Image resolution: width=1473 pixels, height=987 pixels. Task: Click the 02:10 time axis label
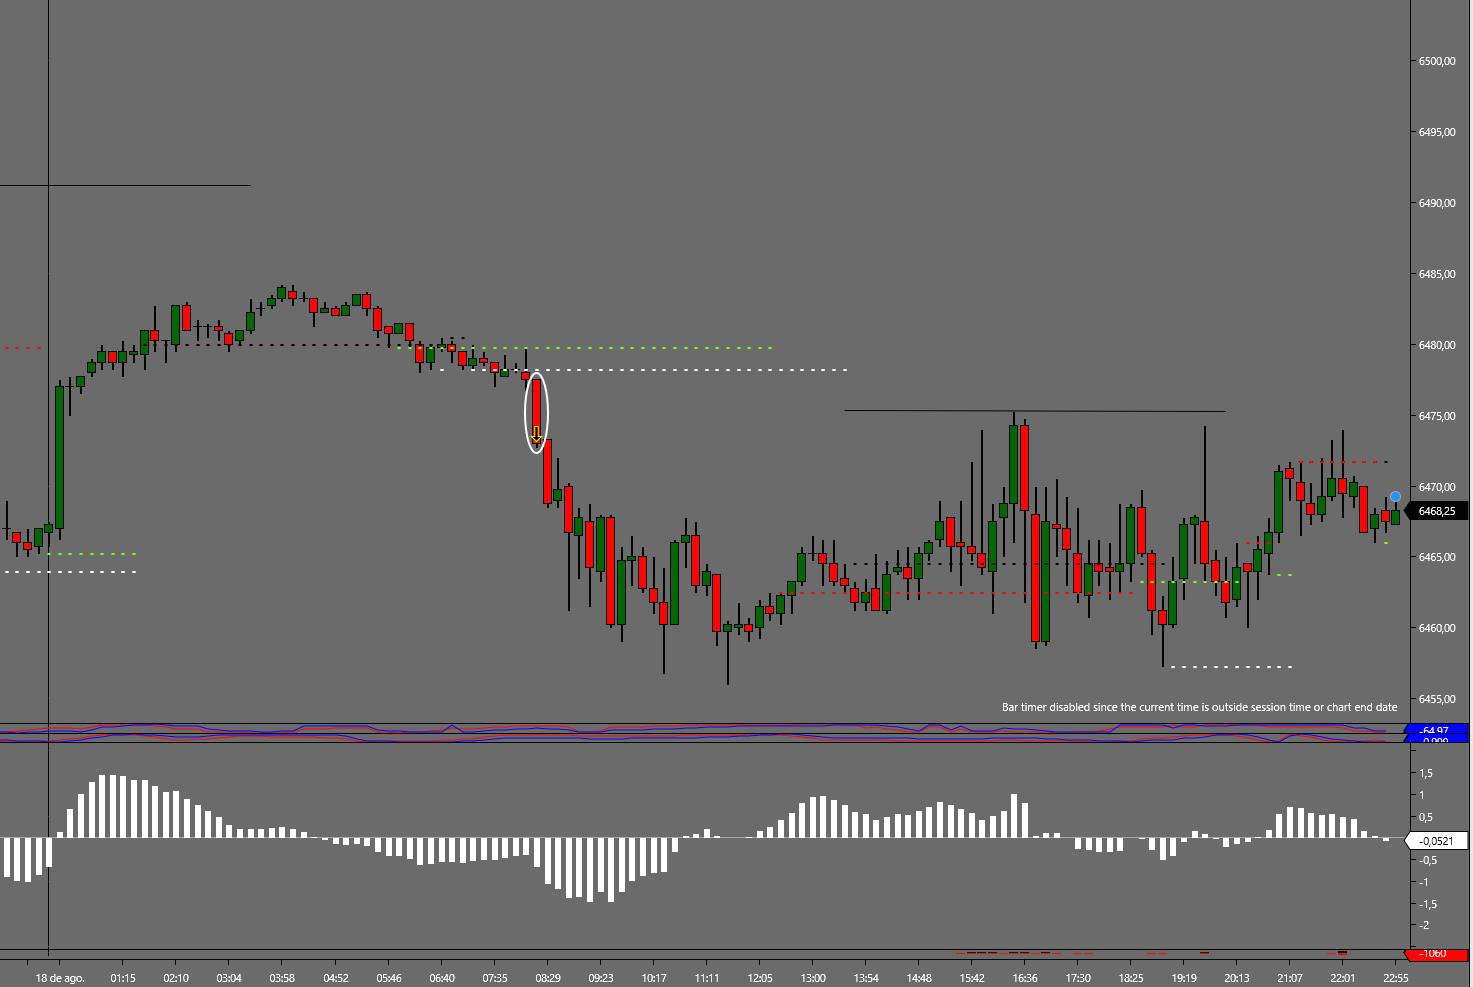(x=176, y=978)
